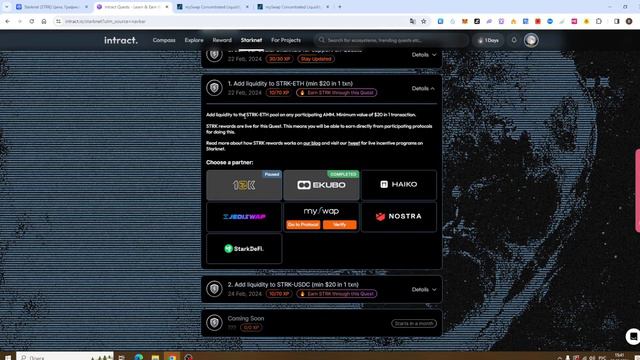The width and height of the screenshot is (640, 360).
Task: Open the streak days badge
Action: click(489, 40)
